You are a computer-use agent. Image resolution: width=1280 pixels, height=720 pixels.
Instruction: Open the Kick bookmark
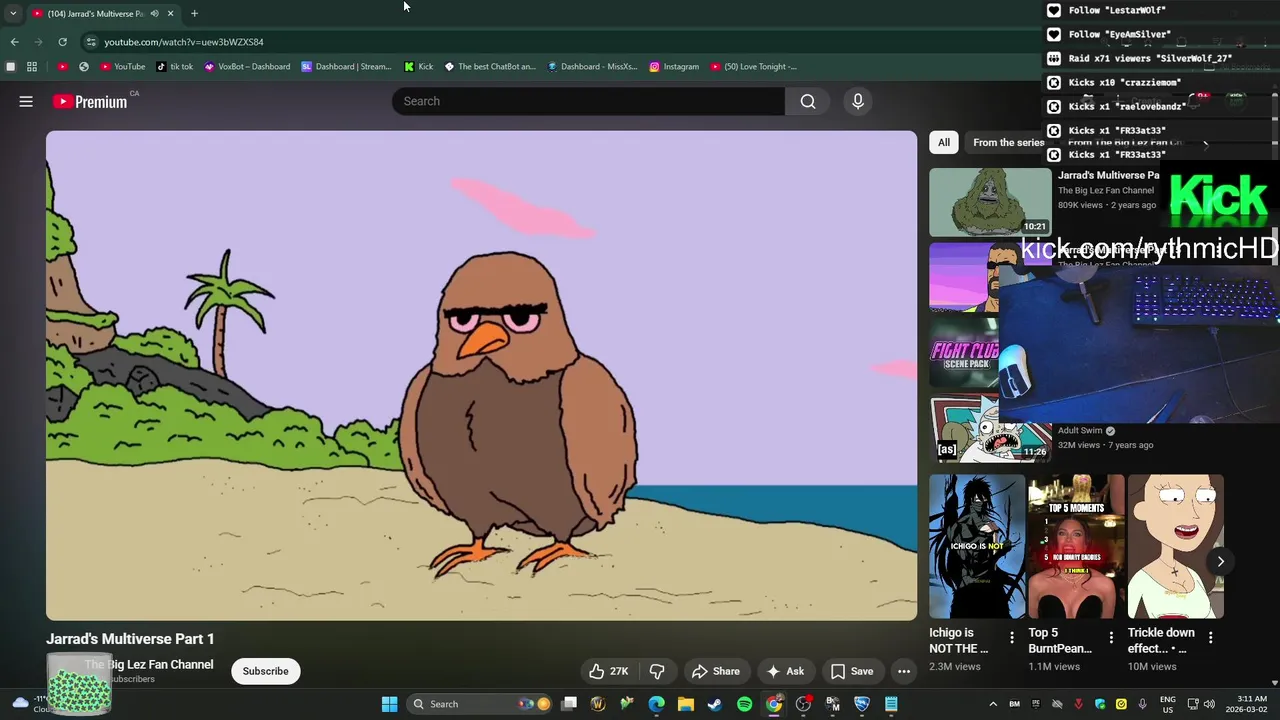(418, 67)
